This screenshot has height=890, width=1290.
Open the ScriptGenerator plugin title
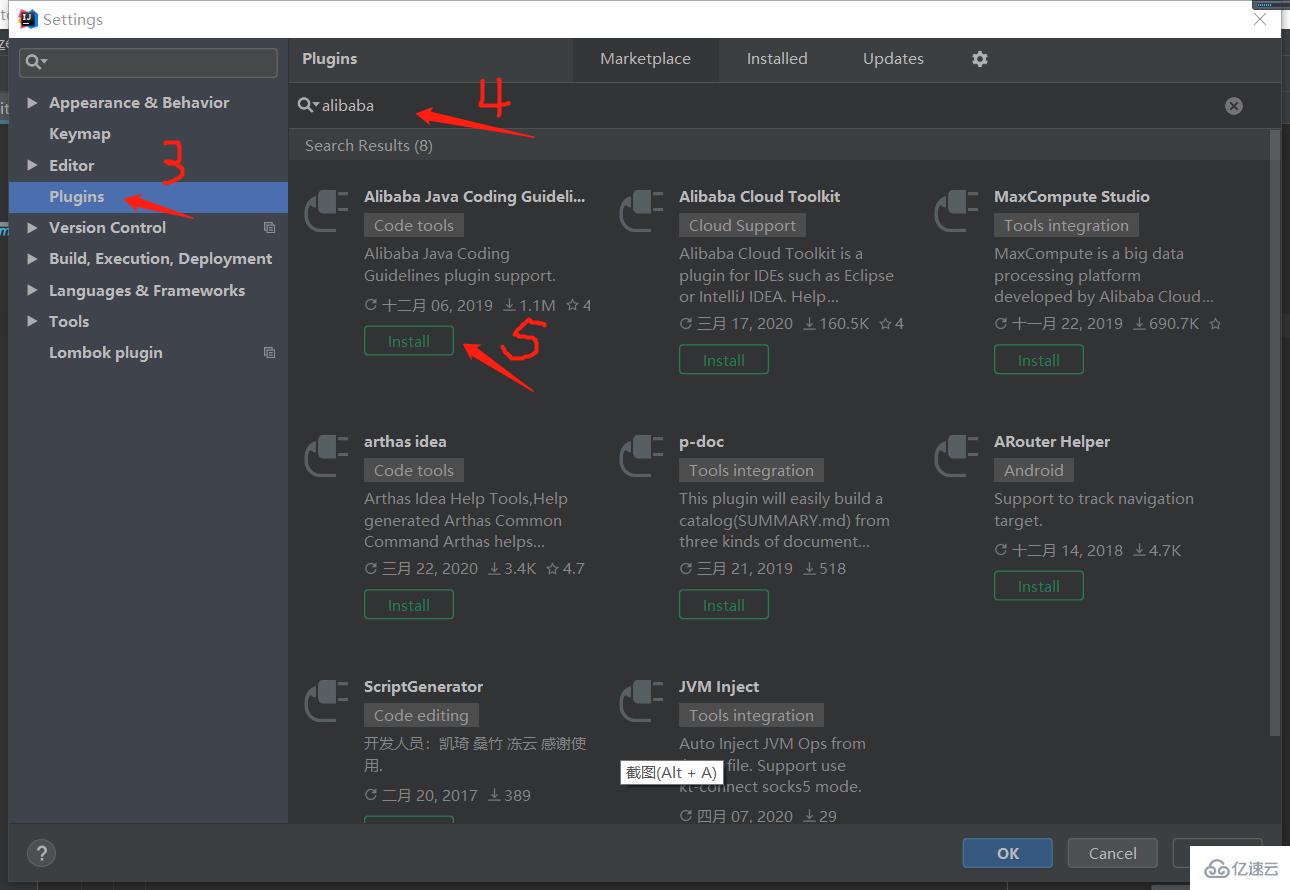[x=423, y=687]
